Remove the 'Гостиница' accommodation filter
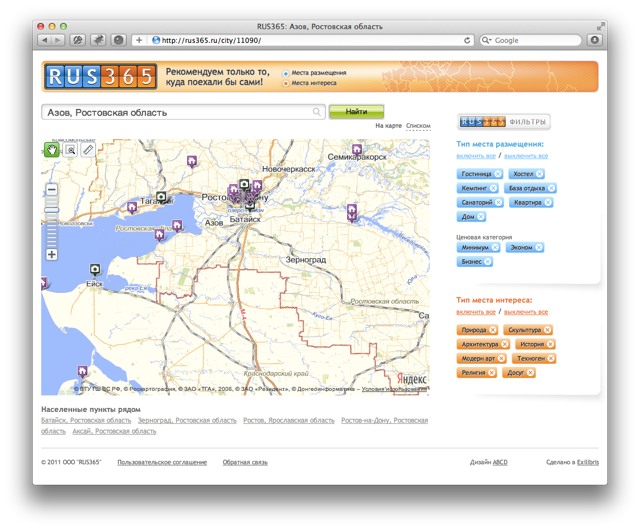Screen dimensions: 640x530 [x=498, y=174]
